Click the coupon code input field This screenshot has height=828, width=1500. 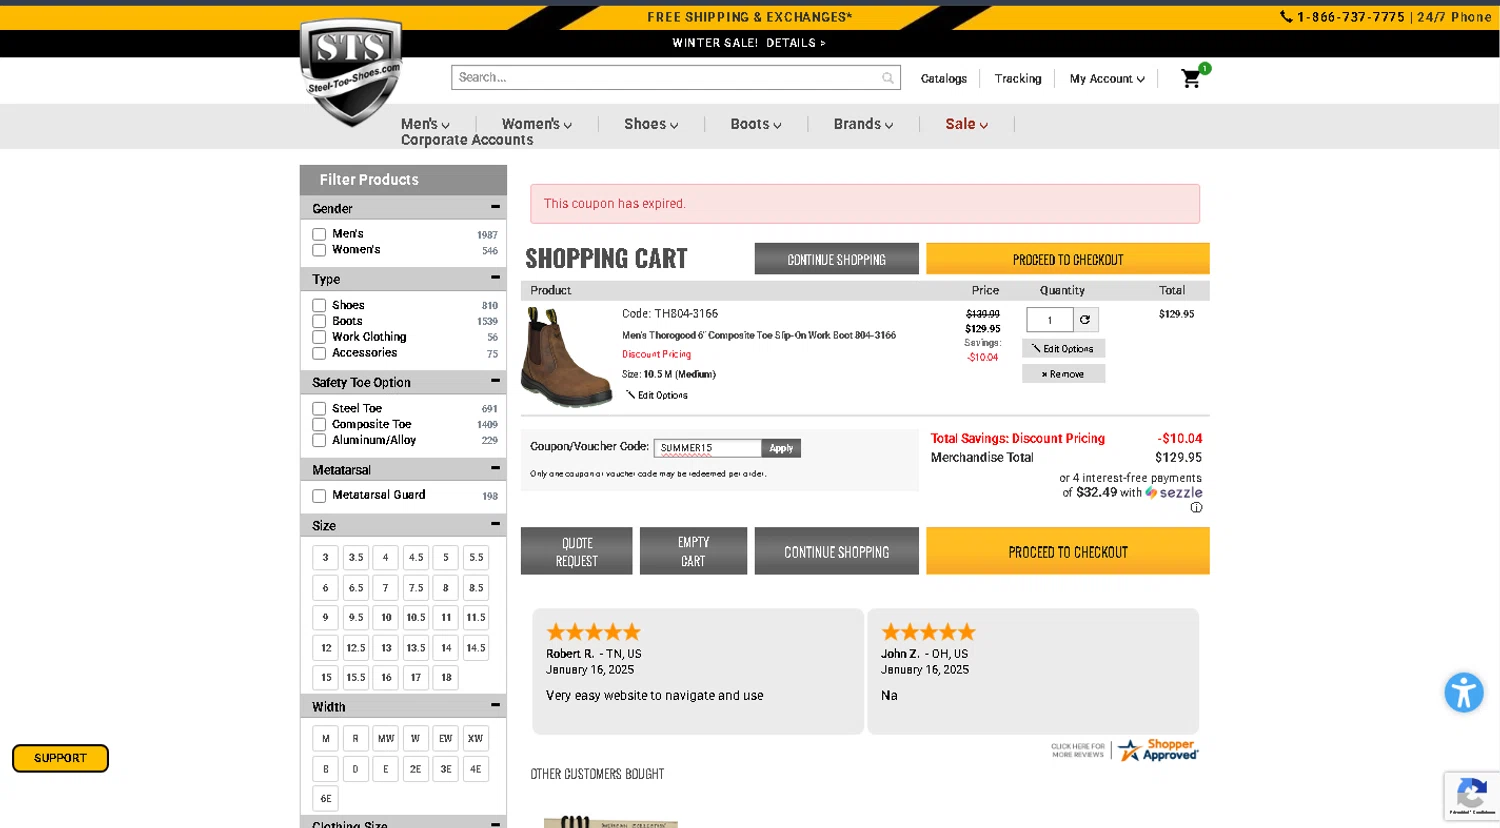click(707, 448)
